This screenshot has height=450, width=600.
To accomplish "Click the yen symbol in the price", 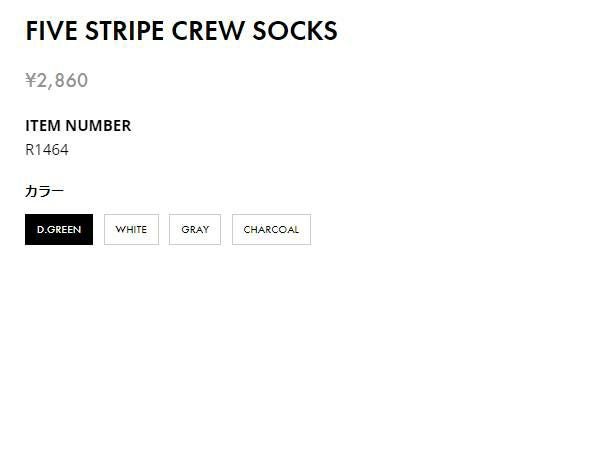I will pyautogui.click(x=31, y=81).
